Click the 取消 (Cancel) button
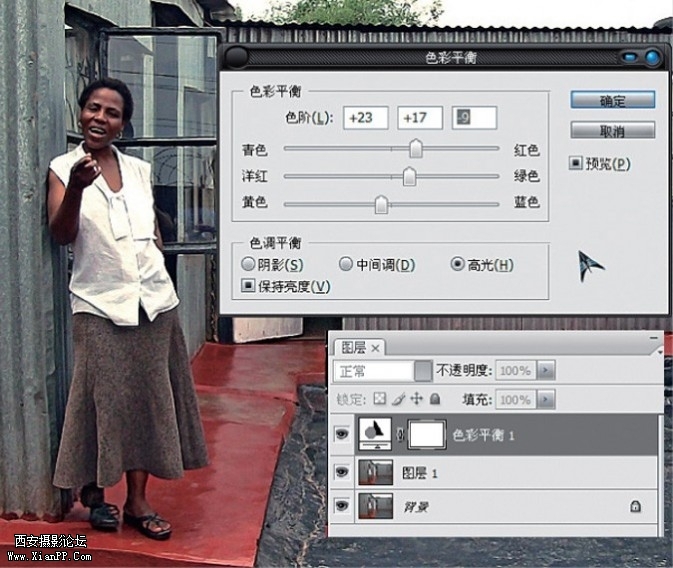Viewport: 673px width, 568px height. click(x=612, y=131)
